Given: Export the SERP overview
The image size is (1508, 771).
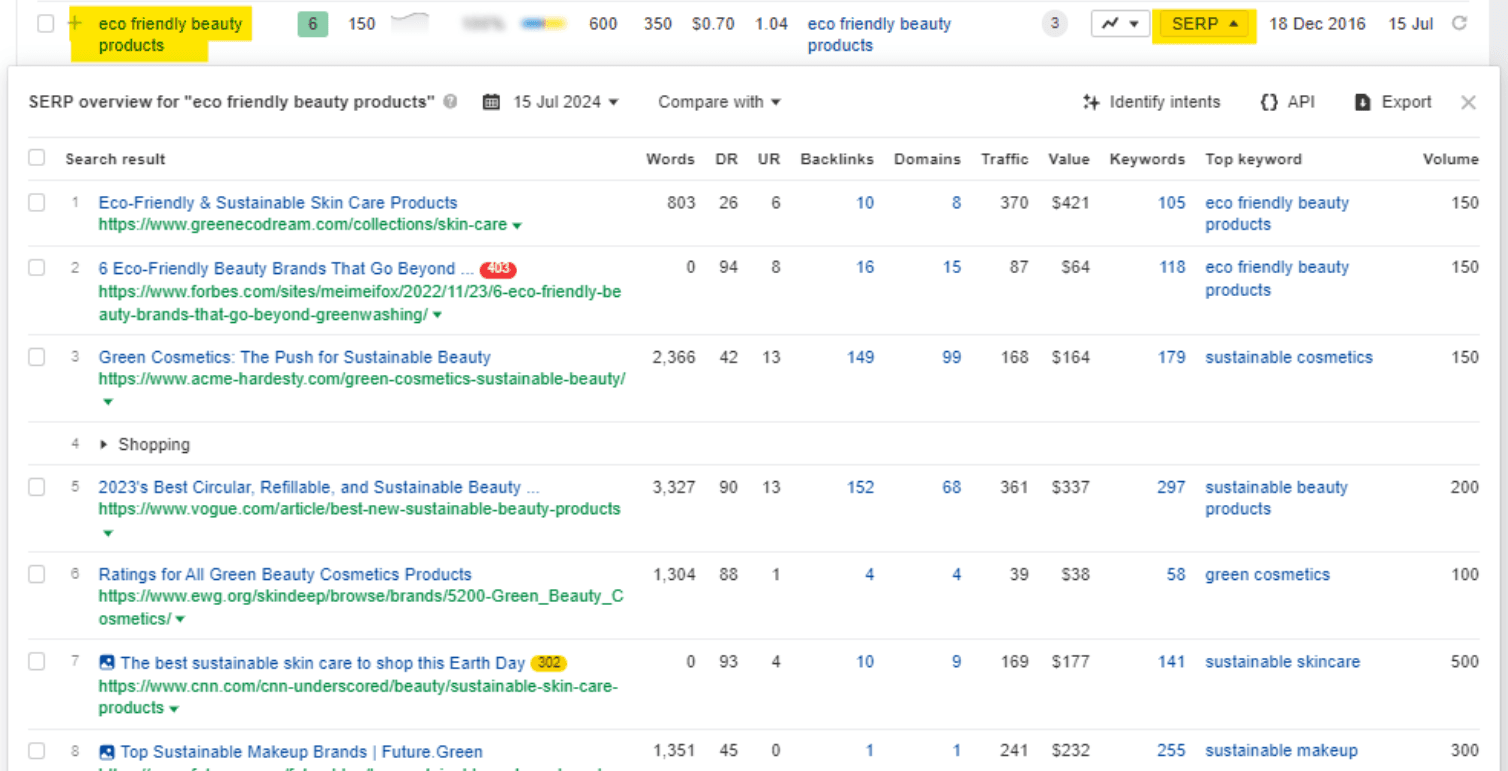Looking at the screenshot, I should click(1393, 102).
